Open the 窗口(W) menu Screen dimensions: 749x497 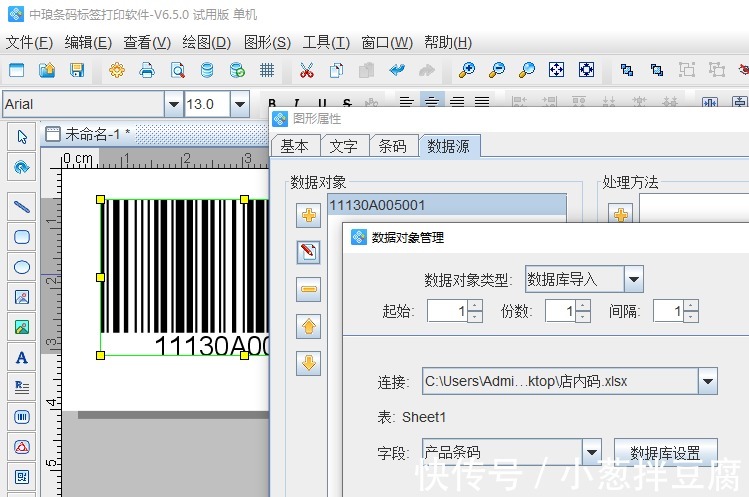(387, 43)
